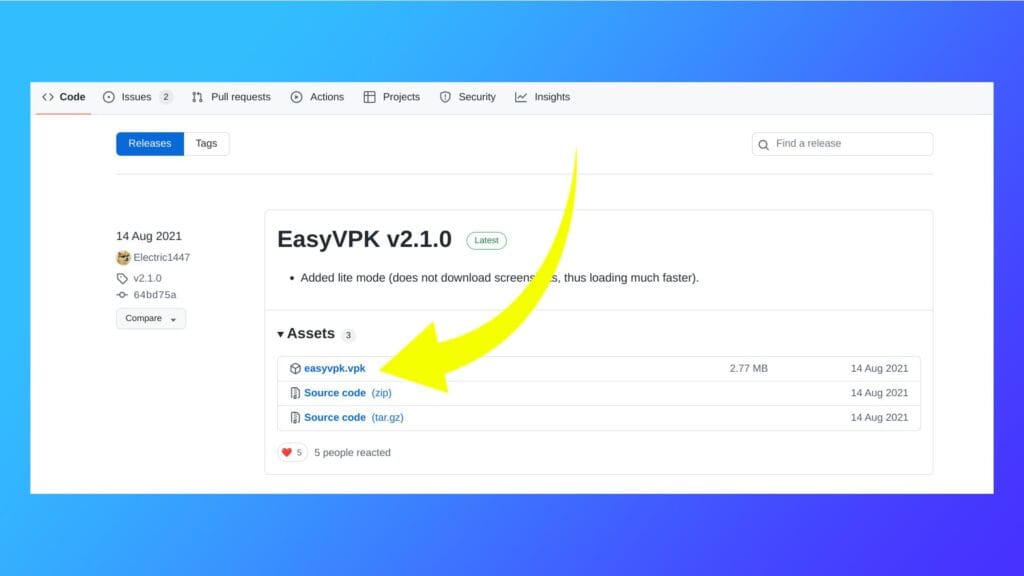The height and width of the screenshot is (576, 1024).
Task: Click the Security shield icon
Action: click(446, 97)
